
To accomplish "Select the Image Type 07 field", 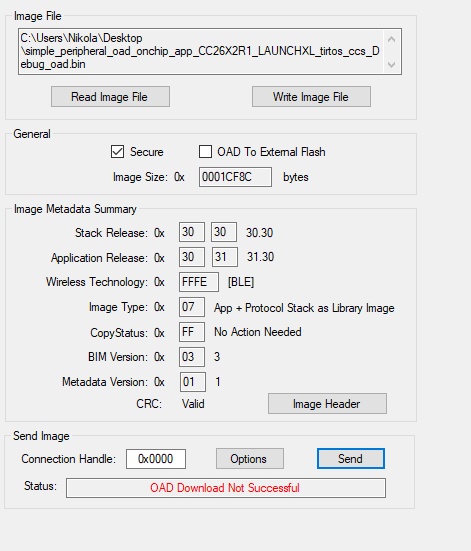I will tap(192, 307).
